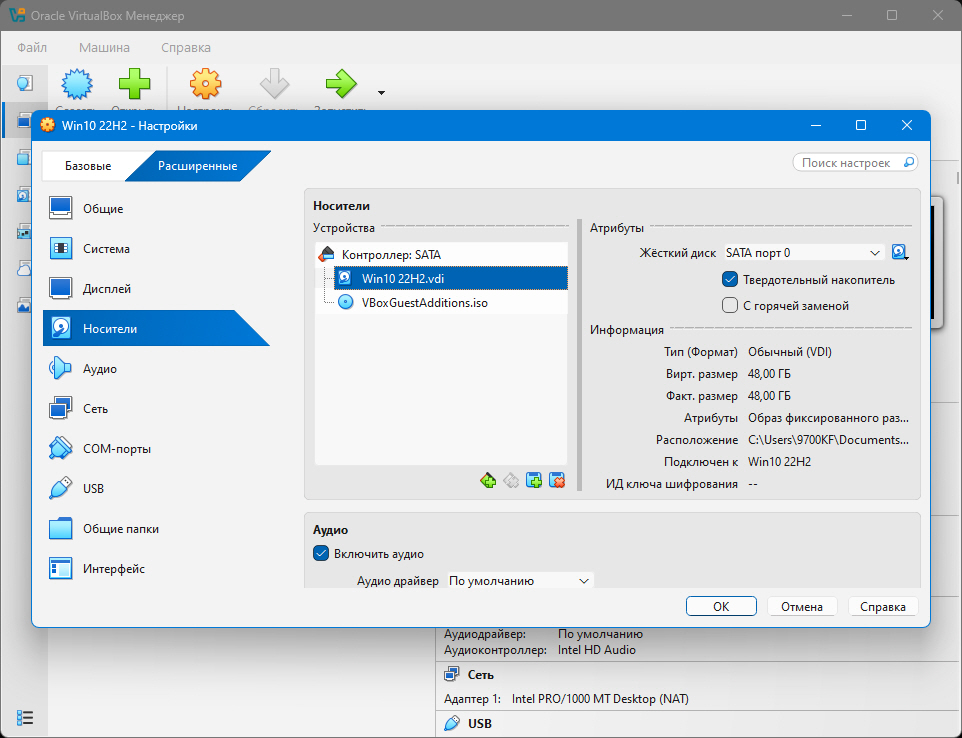Select the Win10 22H2.vdi disk entry
Viewport: 962px width, 738px height.
click(x=451, y=279)
